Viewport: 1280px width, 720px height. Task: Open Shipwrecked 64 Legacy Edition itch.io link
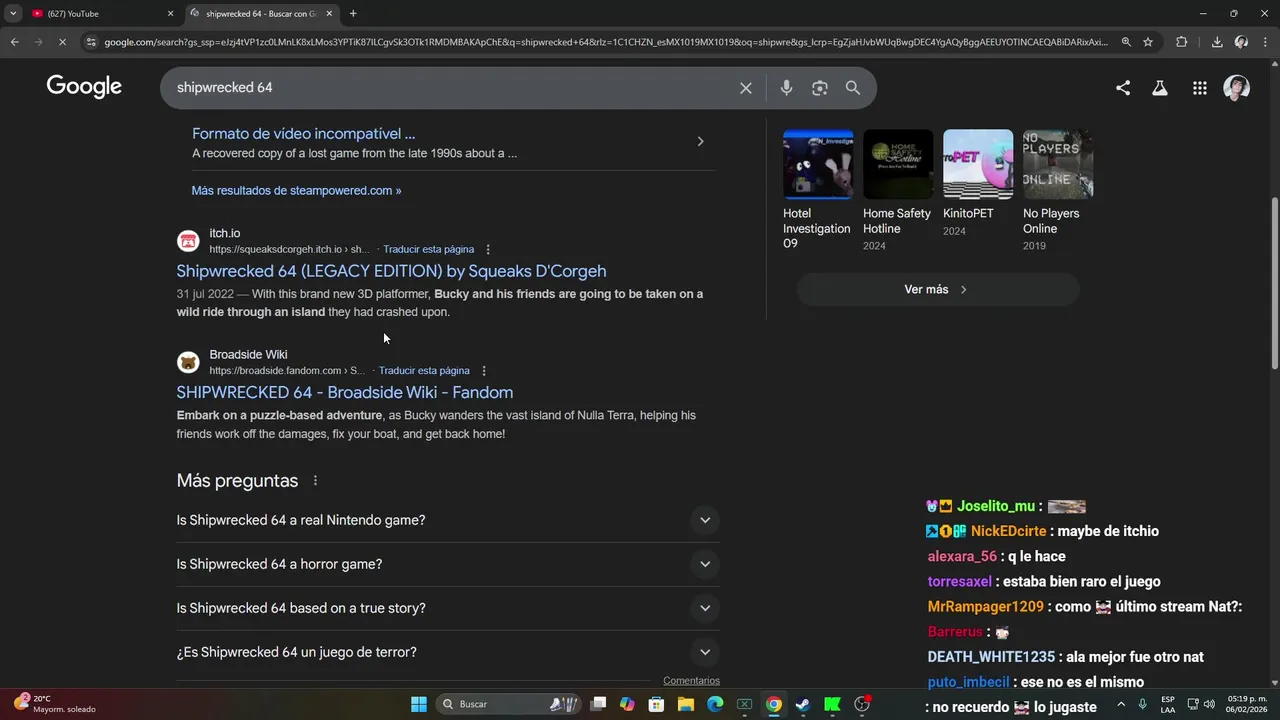point(391,271)
